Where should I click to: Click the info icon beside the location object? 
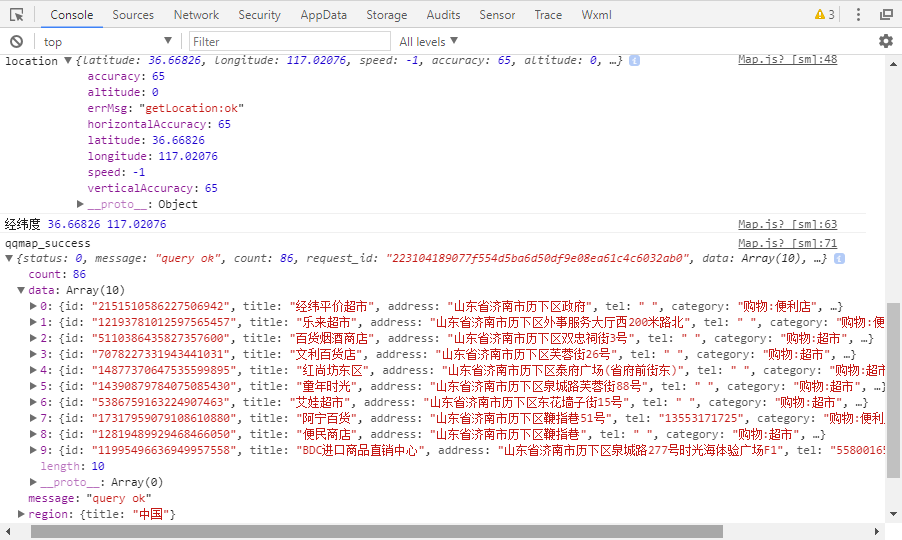click(x=635, y=61)
